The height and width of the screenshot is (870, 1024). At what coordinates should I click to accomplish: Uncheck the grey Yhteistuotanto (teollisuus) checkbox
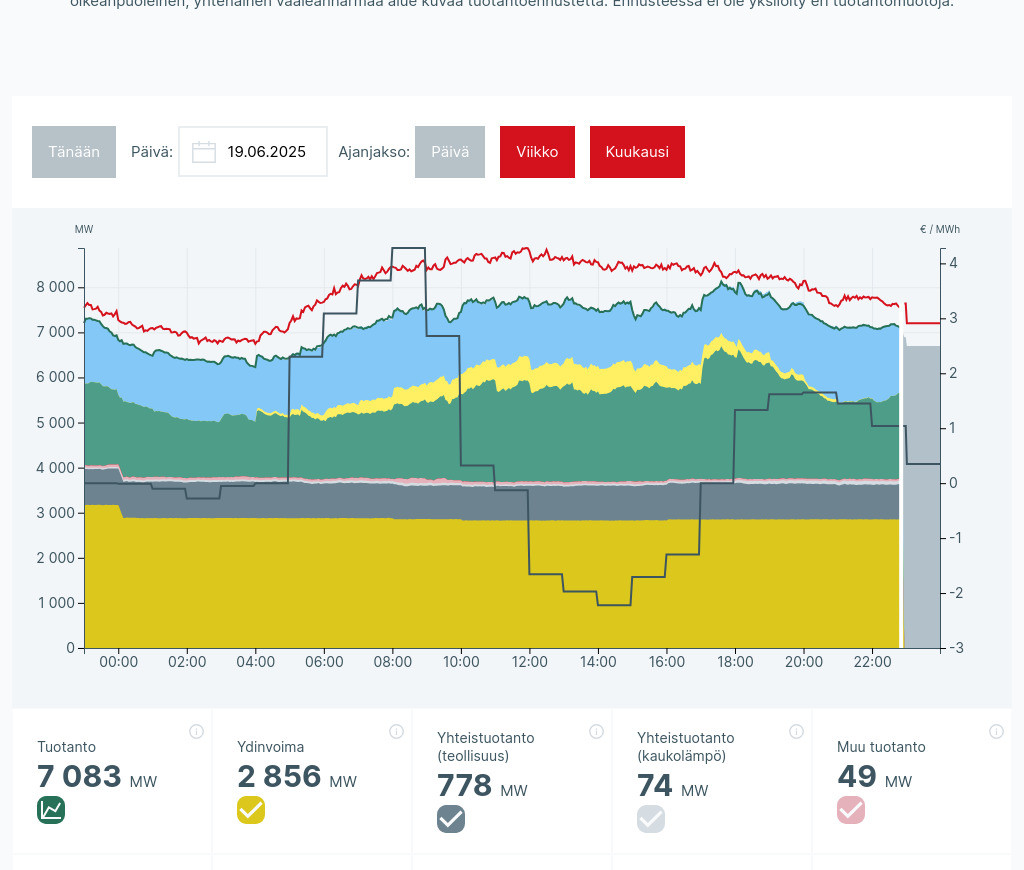click(x=451, y=819)
